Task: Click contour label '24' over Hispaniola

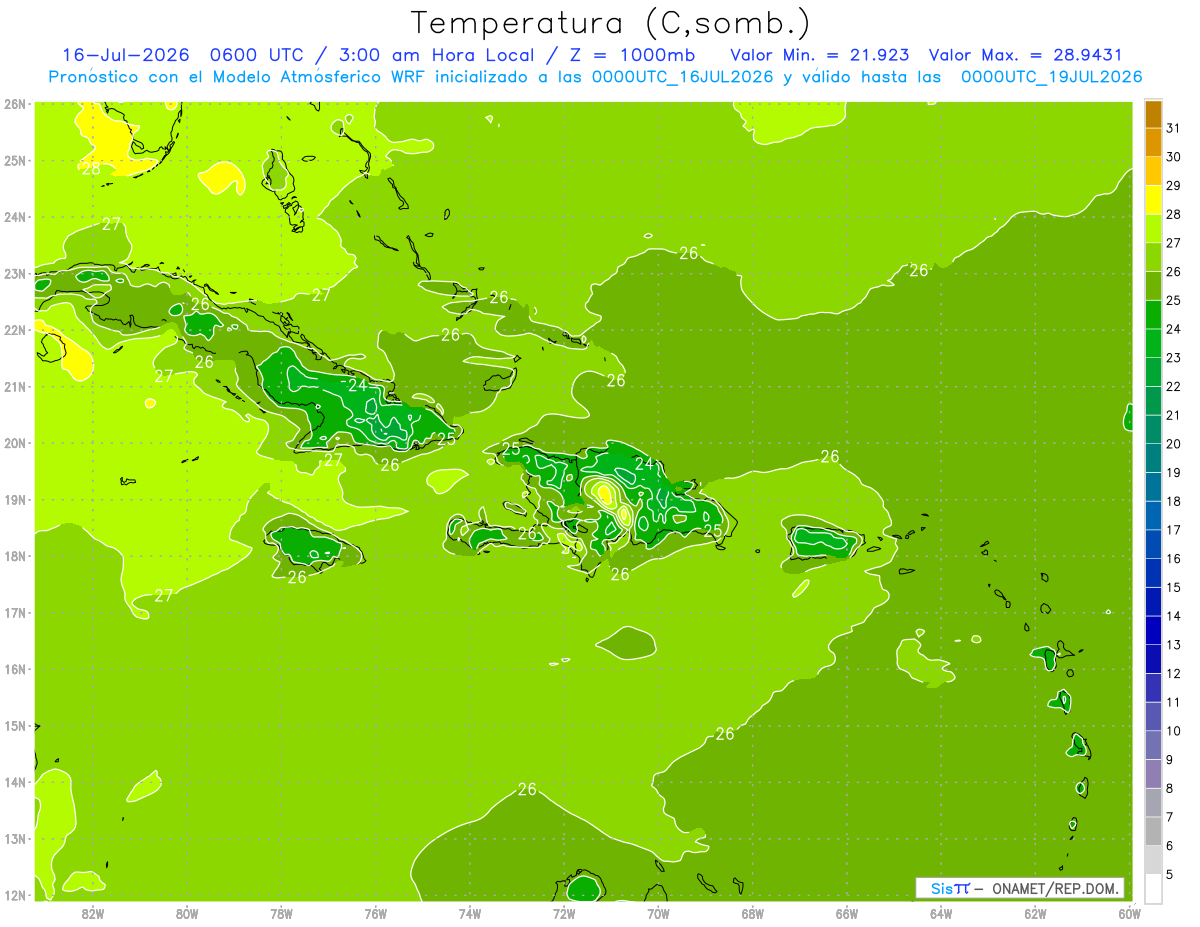Action: (644, 463)
